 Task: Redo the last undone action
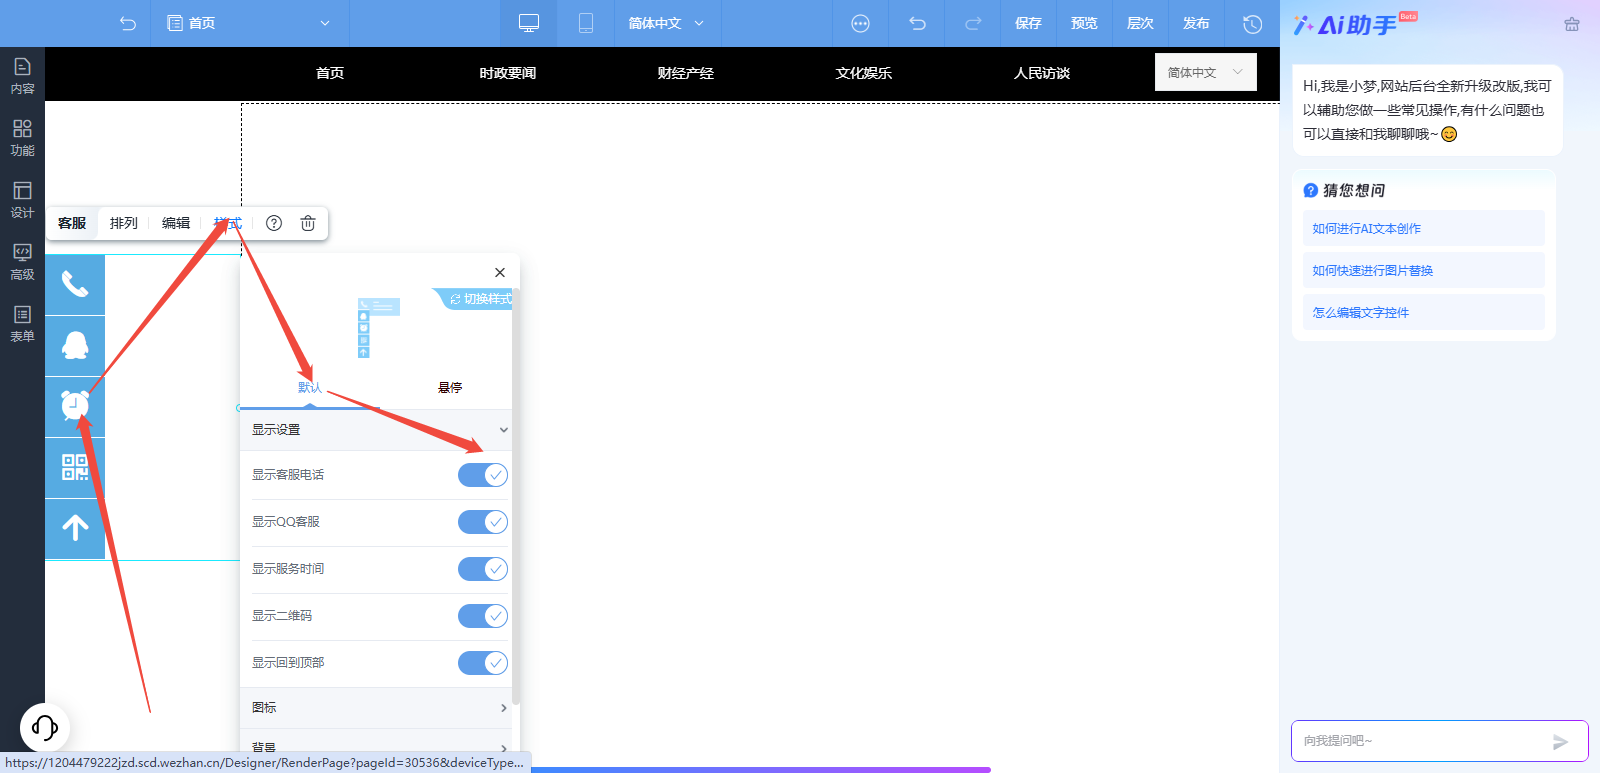973,23
